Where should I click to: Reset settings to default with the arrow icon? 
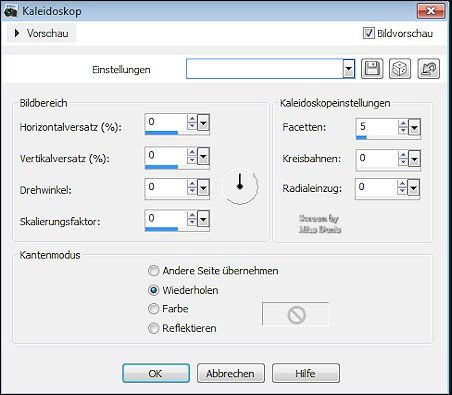(428, 69)
